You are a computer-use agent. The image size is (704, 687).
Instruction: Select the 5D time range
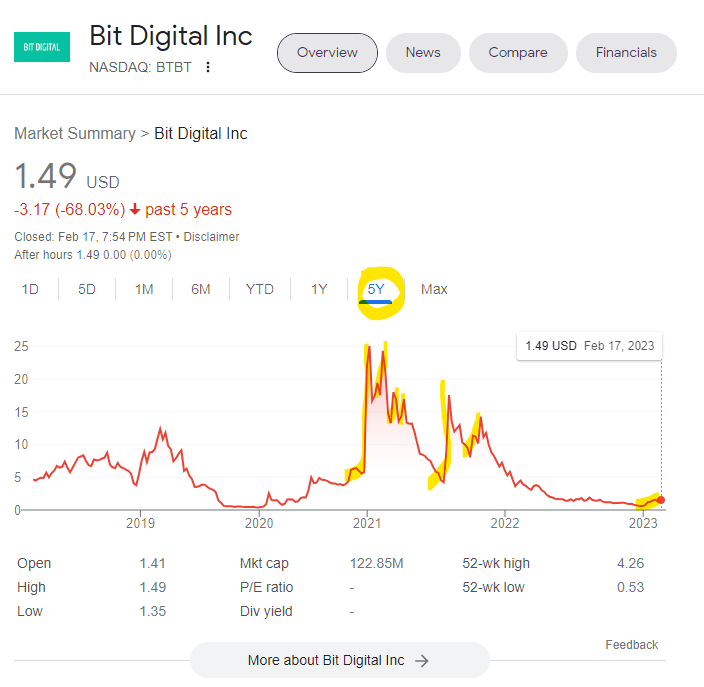pyautogui.click(x=87, y=289)
